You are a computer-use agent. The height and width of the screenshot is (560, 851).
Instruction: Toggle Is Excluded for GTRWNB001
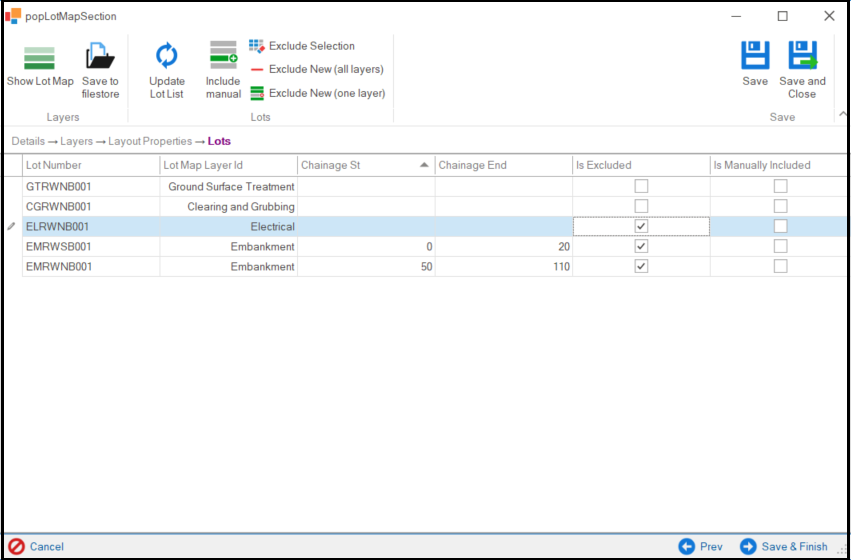coord(642,187)
